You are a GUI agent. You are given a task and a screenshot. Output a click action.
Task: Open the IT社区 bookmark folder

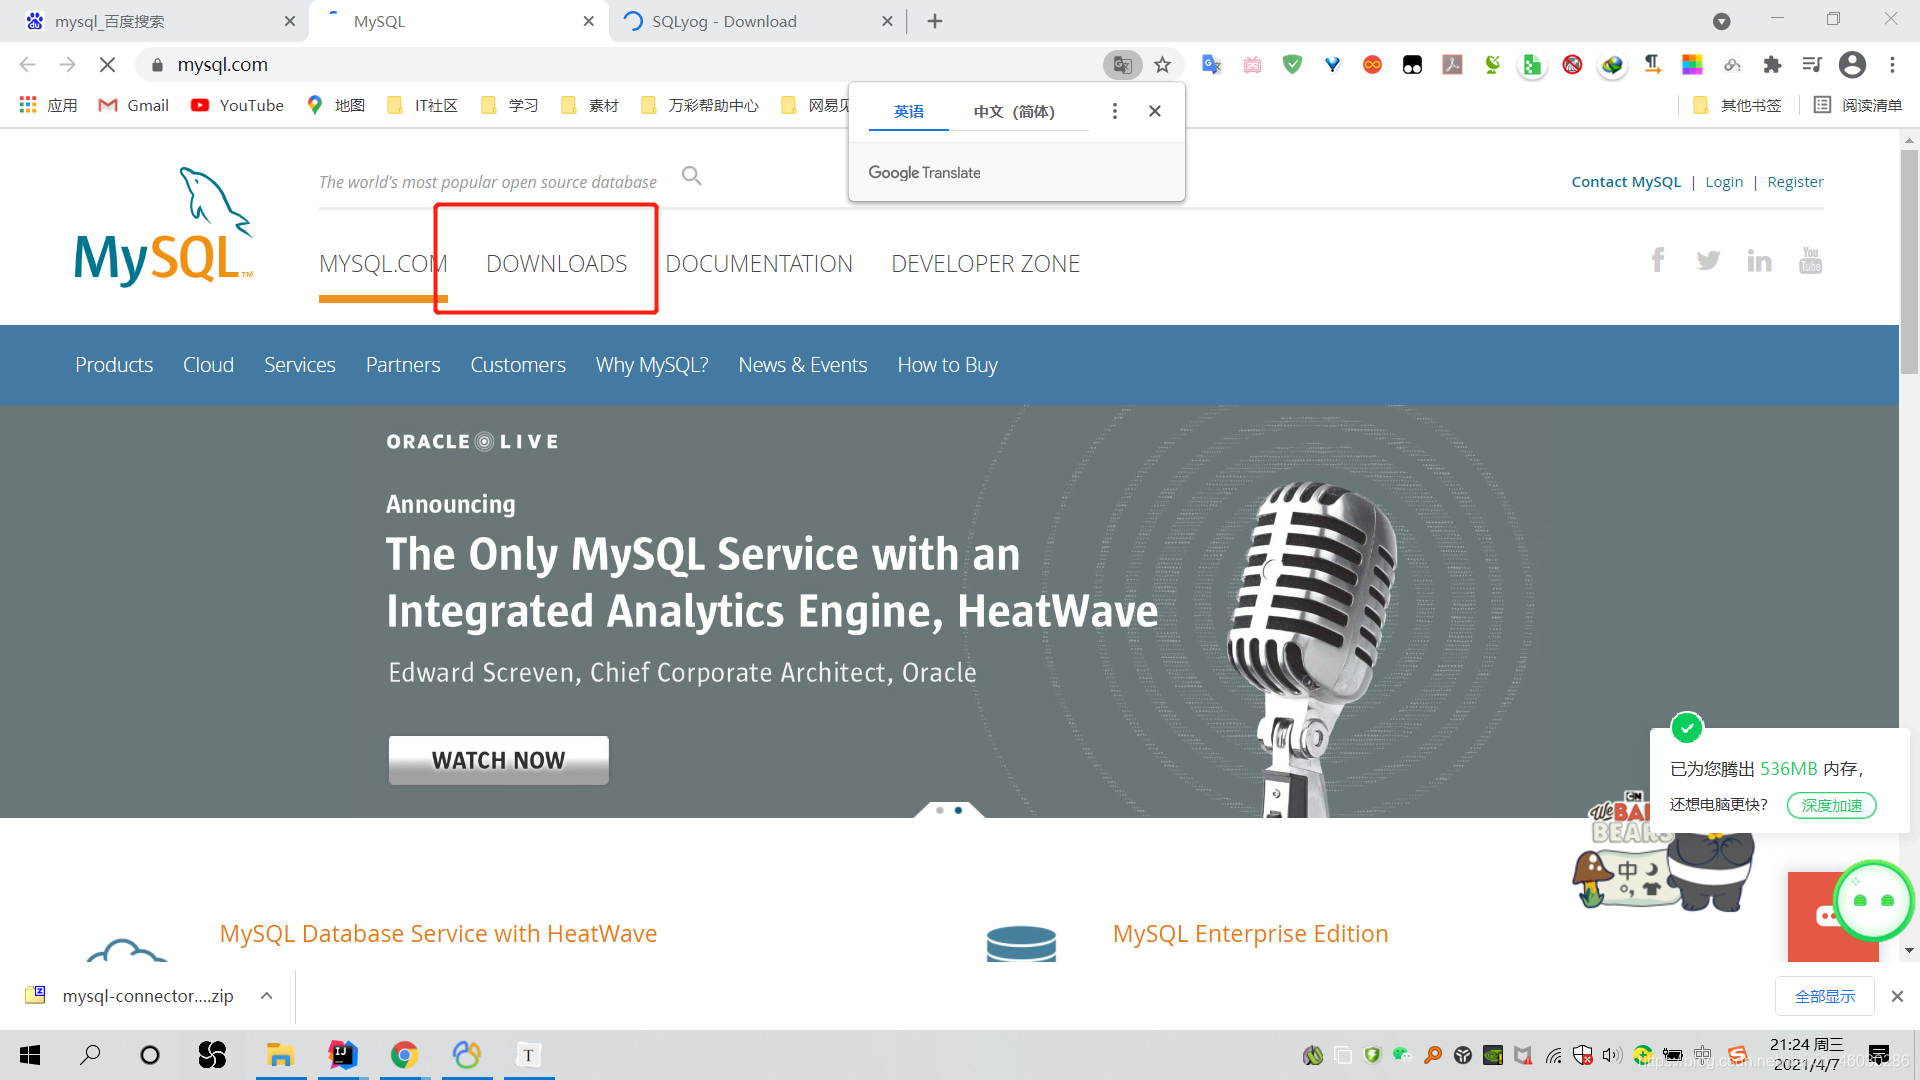(x=422, y=105)
